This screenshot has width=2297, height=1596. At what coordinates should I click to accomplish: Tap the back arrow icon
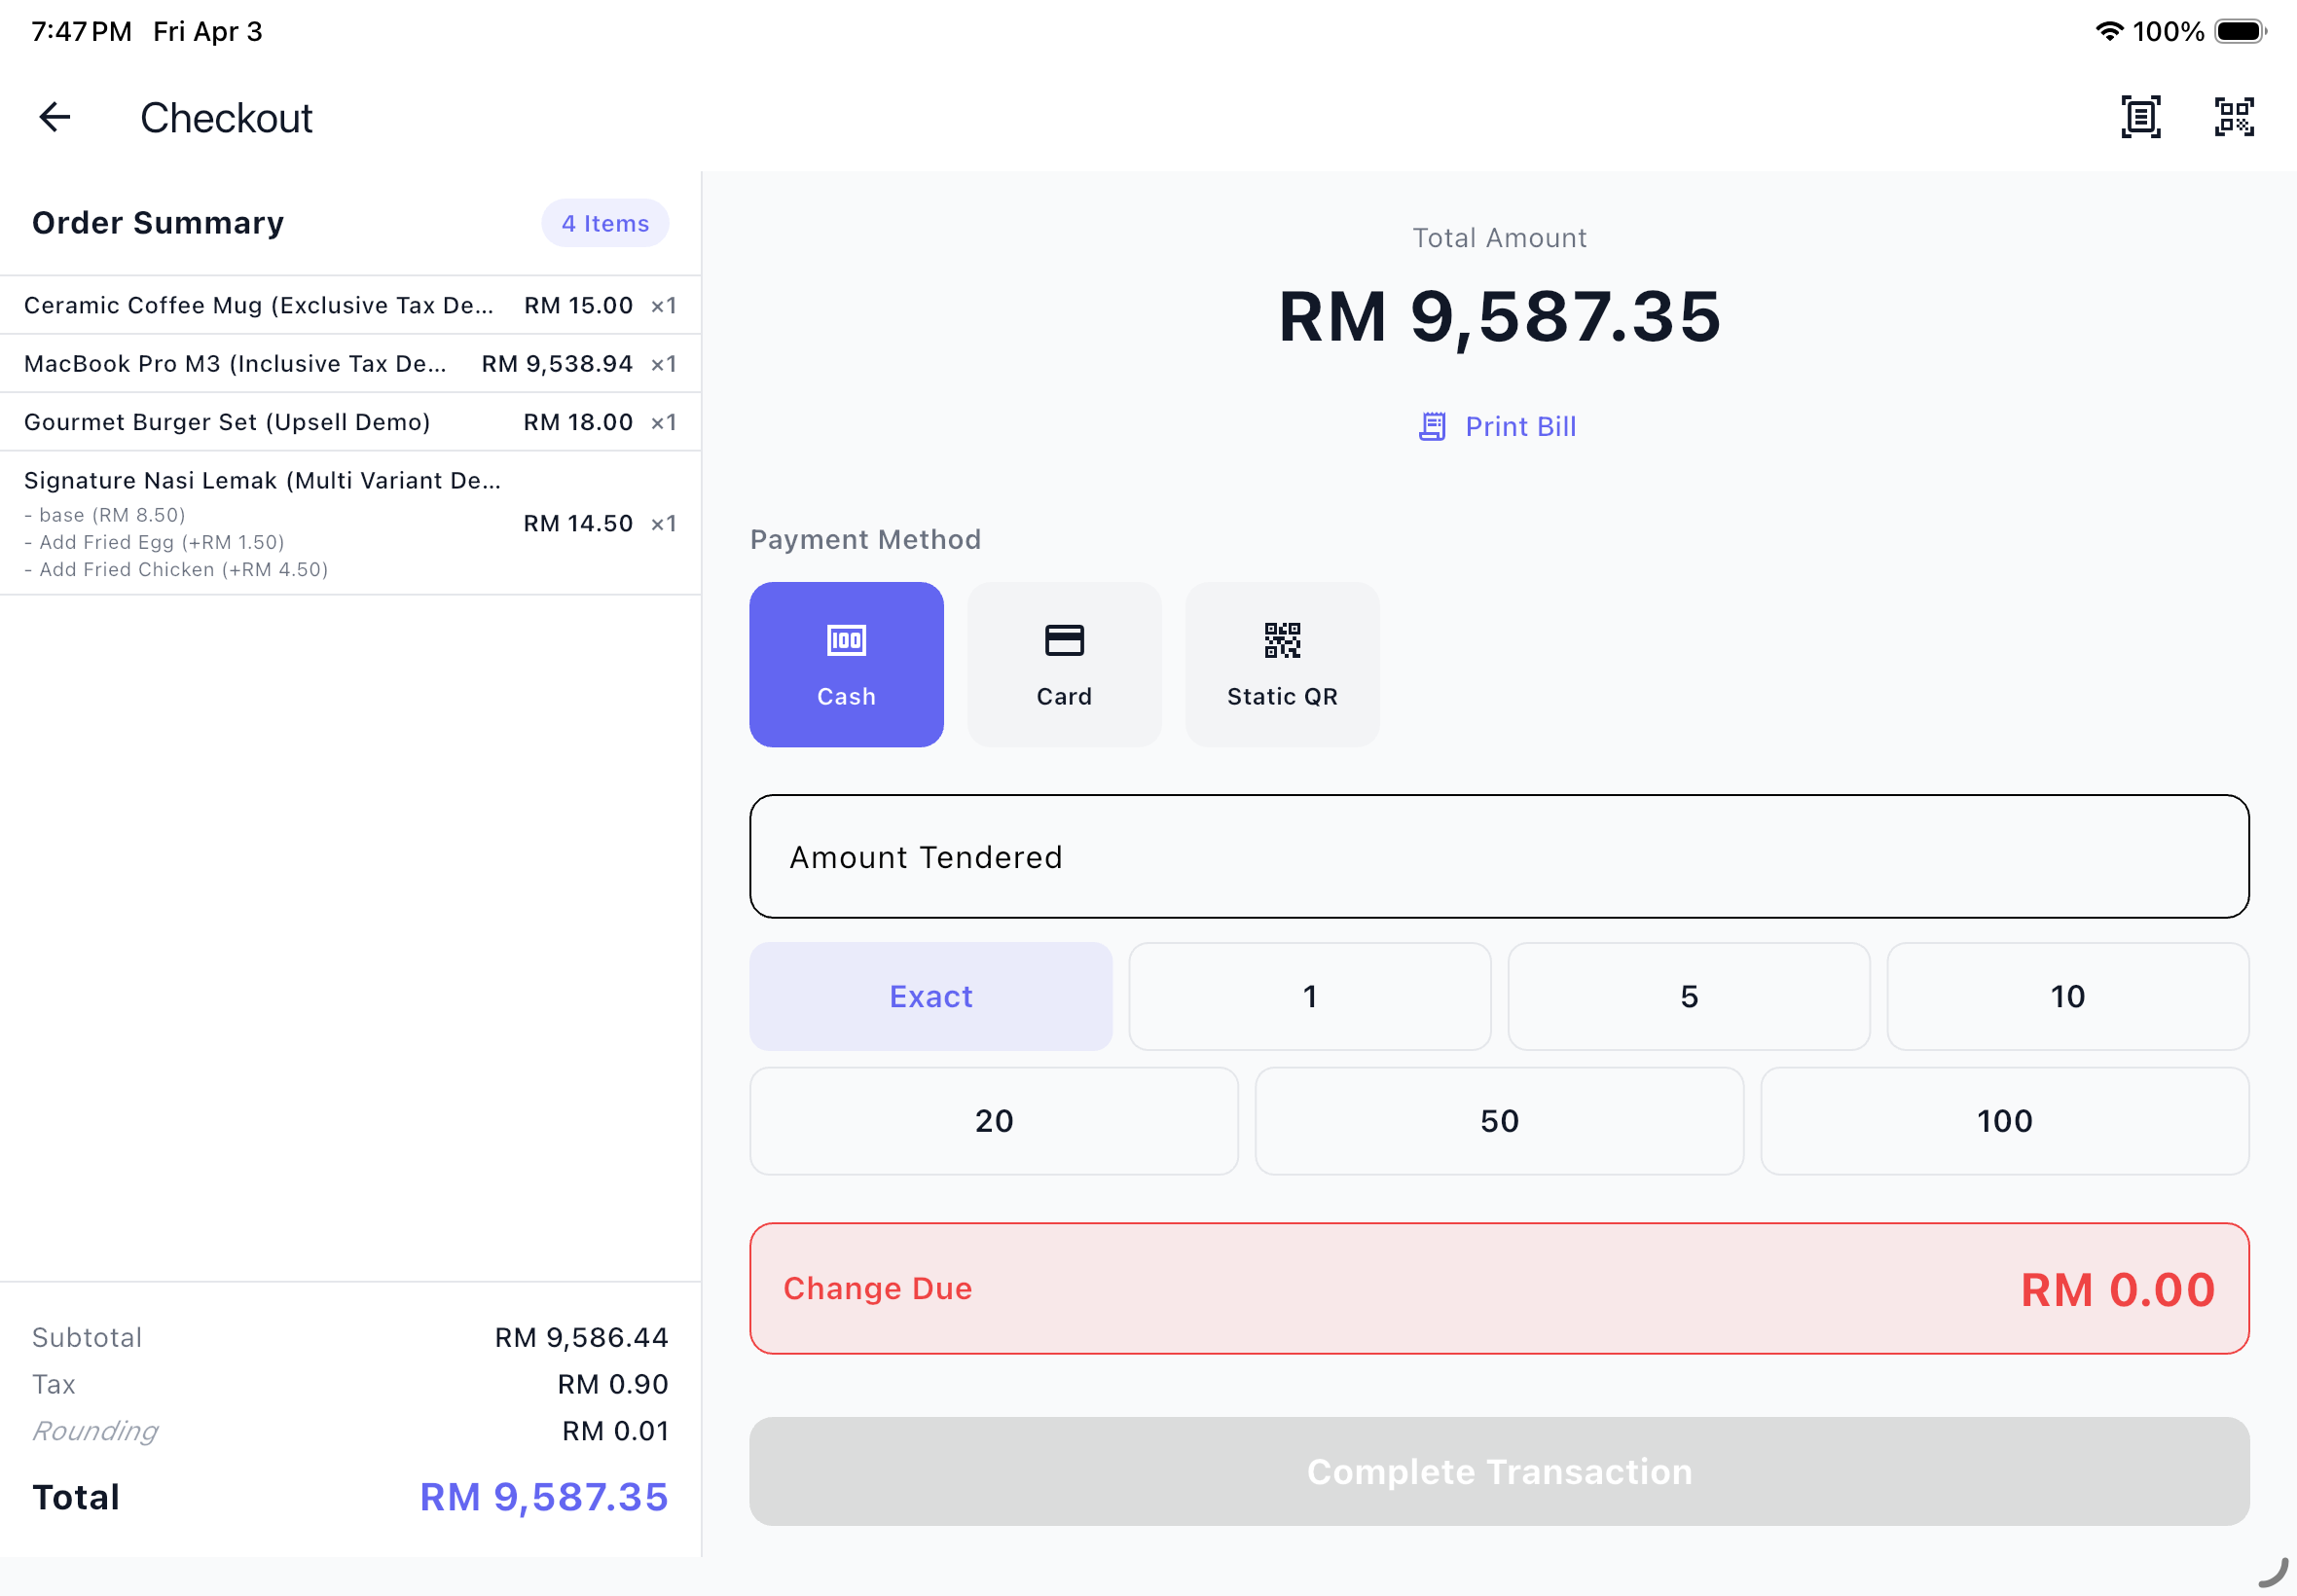point(55,117)
